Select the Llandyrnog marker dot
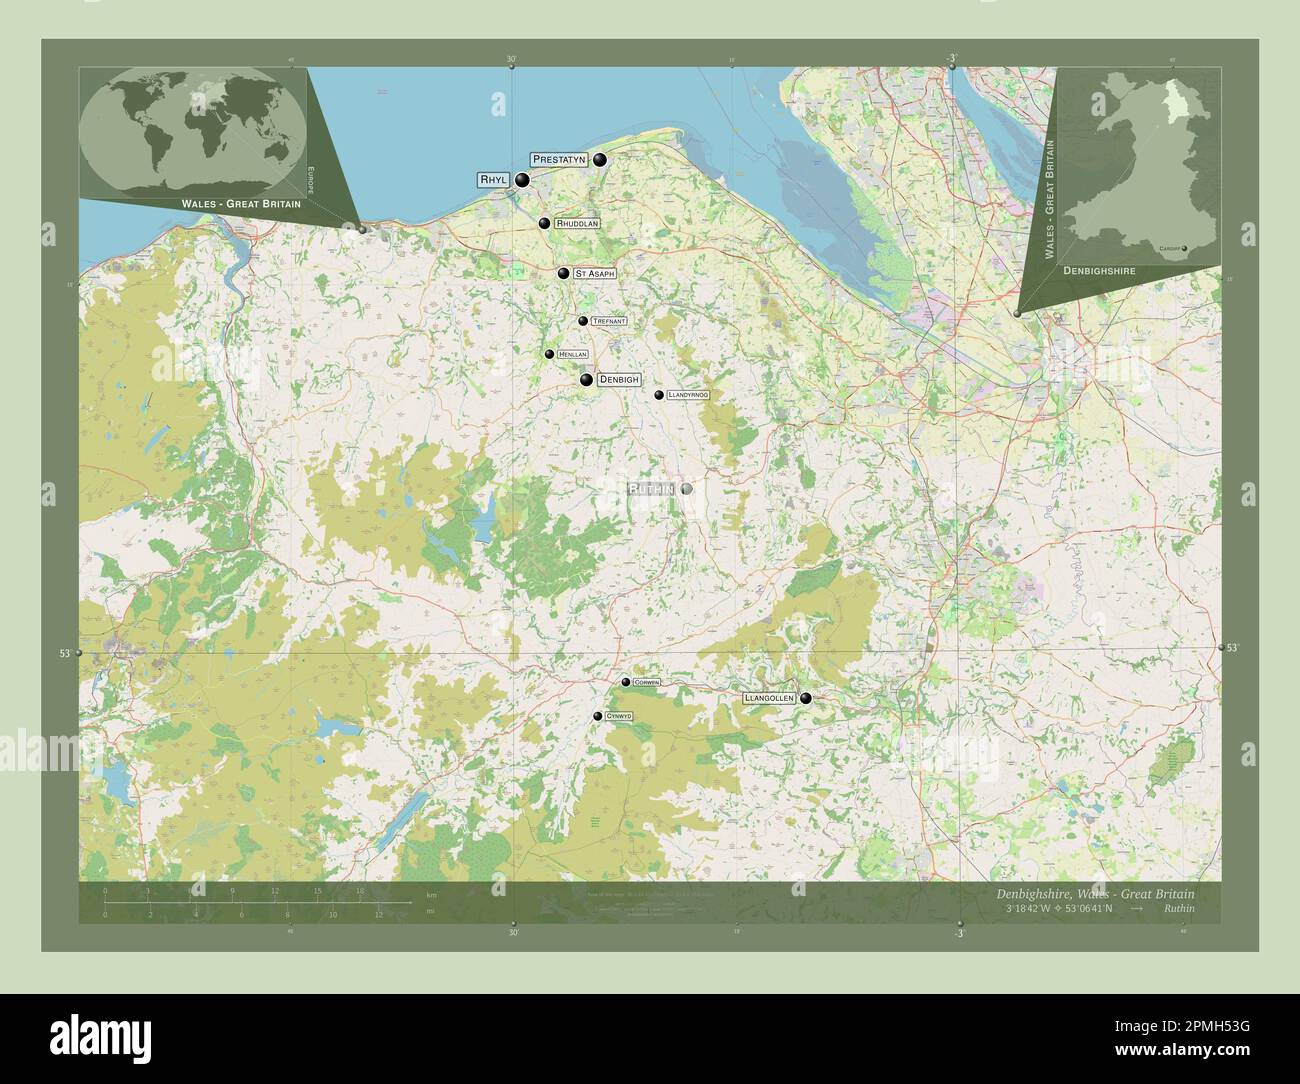Screen dimensions: 1300x1084 pos(658,395)
